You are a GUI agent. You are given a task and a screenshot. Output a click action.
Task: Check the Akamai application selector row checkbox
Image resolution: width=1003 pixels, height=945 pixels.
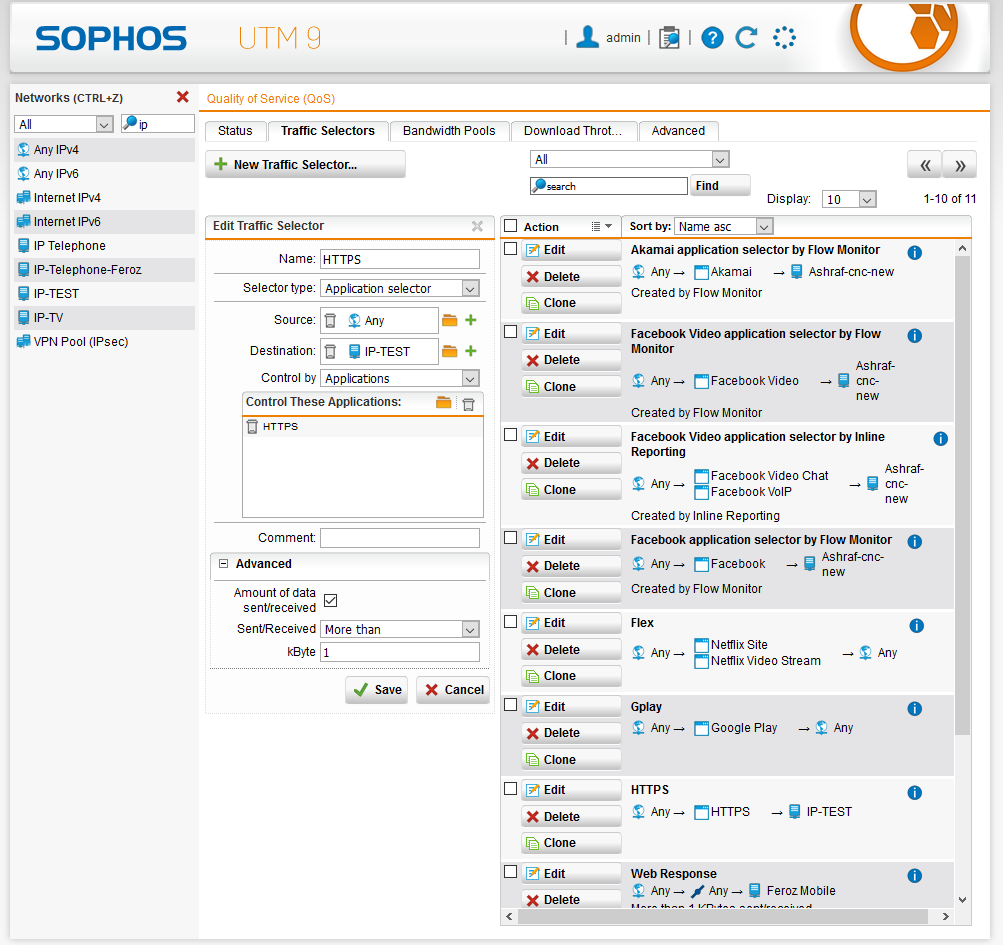[x=510, y=248]
